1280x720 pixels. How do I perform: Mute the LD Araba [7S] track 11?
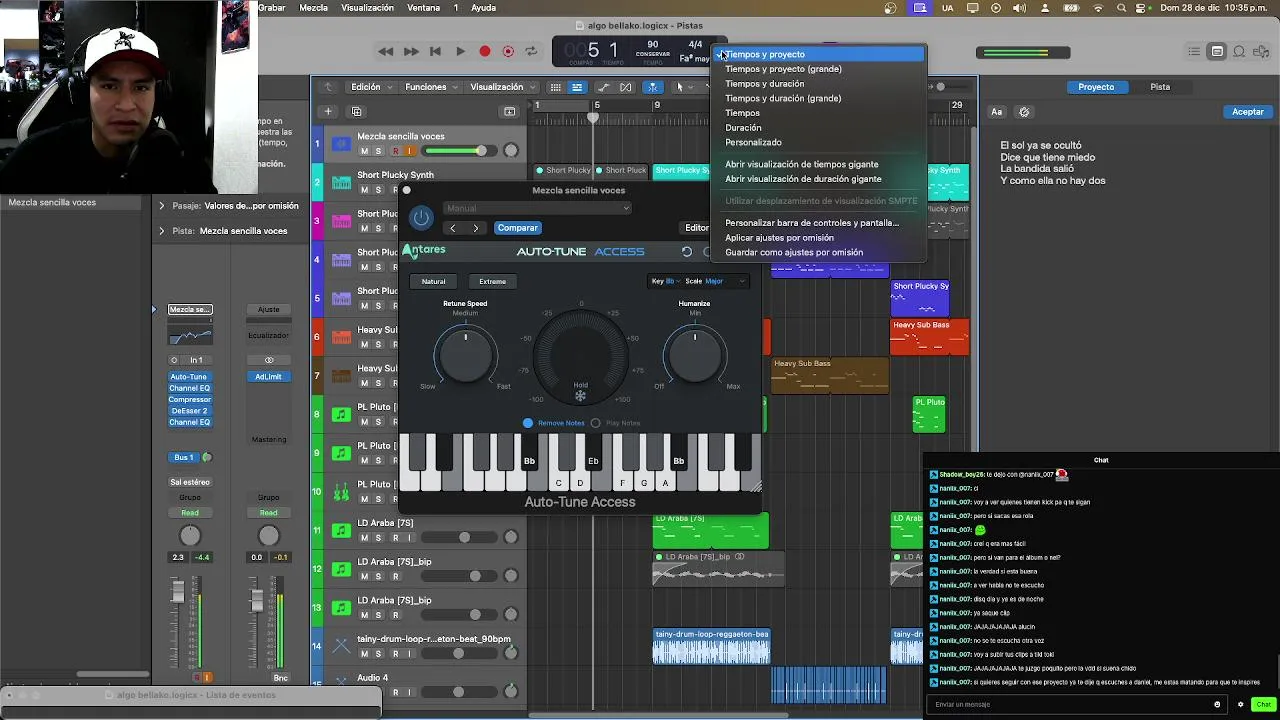[364, 537]
